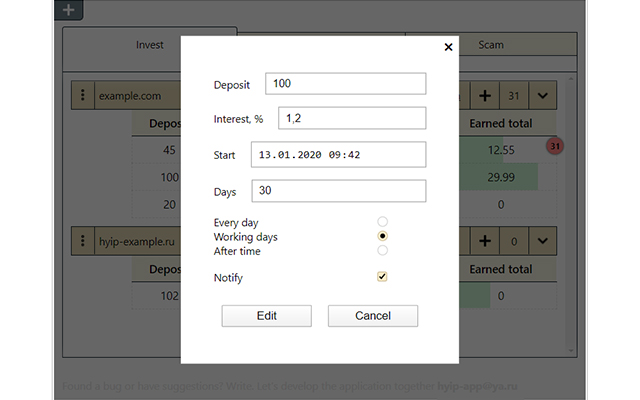Click the 31 counter in example.com row
Image resolution: width=640 pixels, height=400 pixels.
[514, 96]
